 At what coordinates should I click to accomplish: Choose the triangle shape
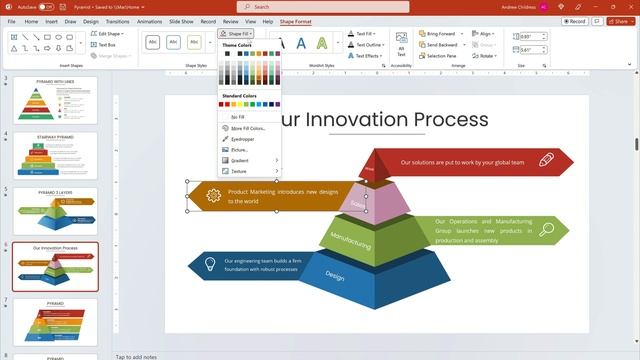coord(14,48)
